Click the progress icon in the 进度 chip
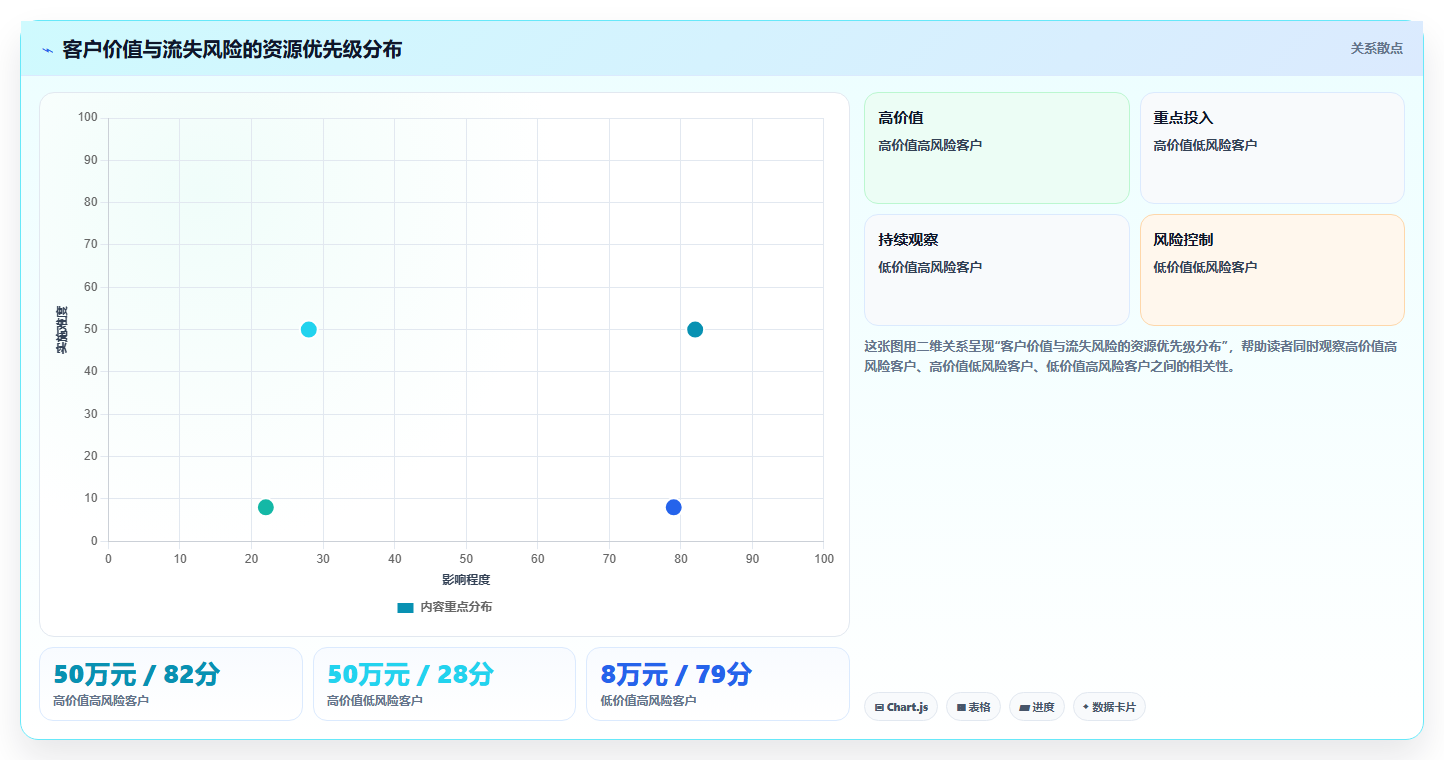Screen dimensions: 1444x760 [1024, 707]
